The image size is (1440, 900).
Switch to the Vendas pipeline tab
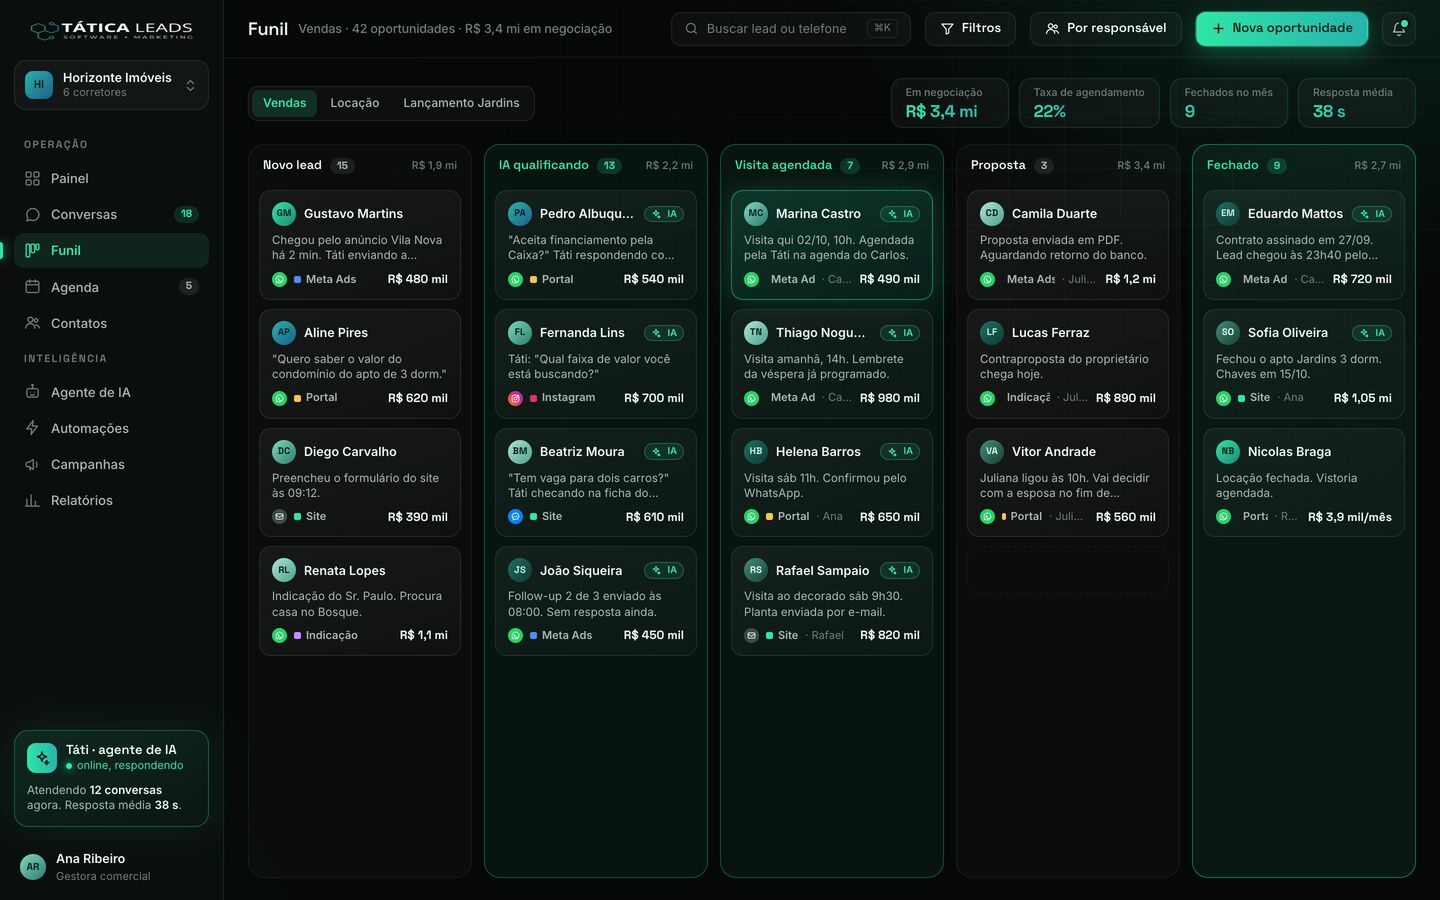tap(284, 103)
